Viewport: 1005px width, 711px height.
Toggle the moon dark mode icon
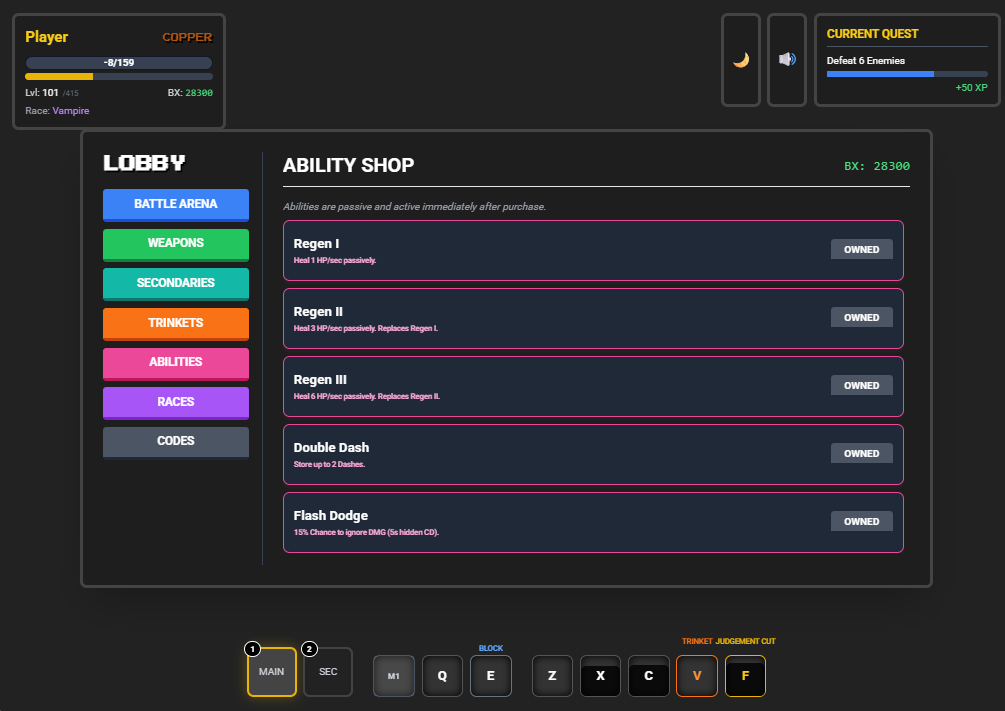741,60
